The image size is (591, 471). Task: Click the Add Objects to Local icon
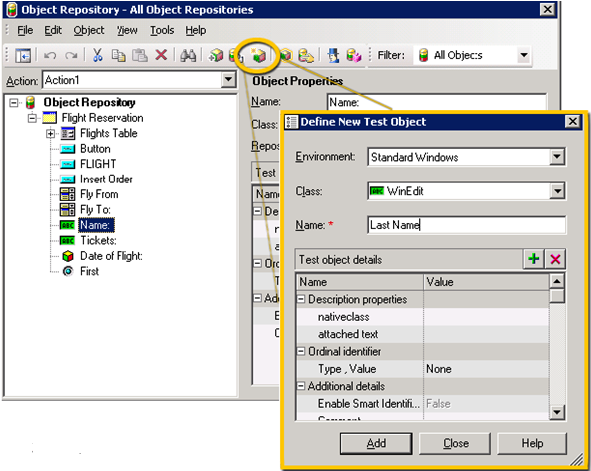[x=216, y=56]
